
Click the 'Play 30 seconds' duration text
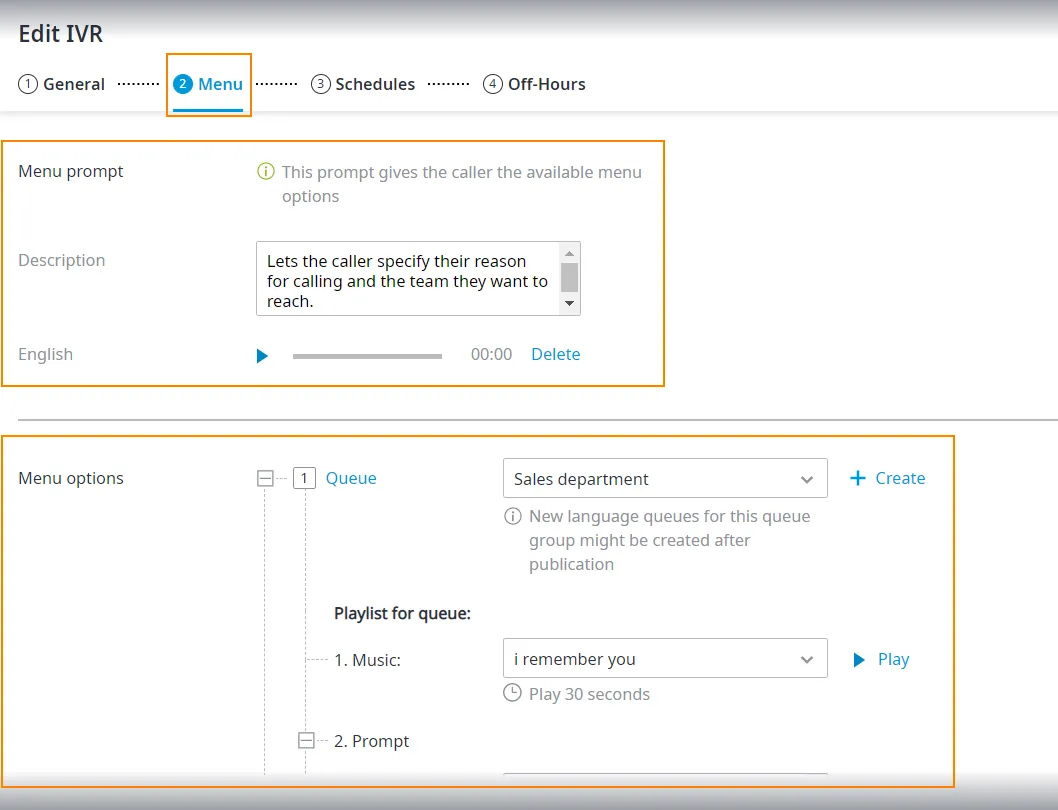tap(589, 694)
